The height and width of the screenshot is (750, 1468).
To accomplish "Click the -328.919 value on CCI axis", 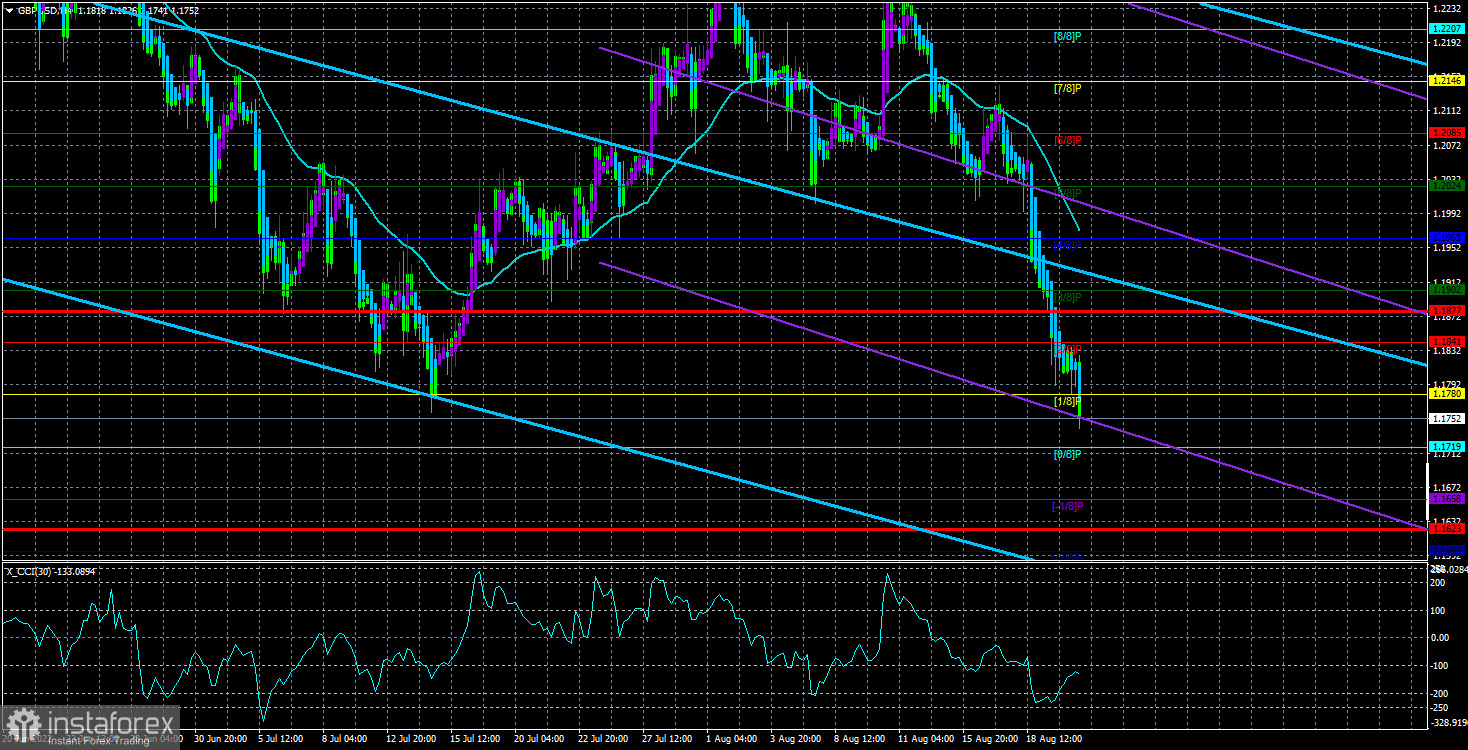I will (x=1448, y=721).
